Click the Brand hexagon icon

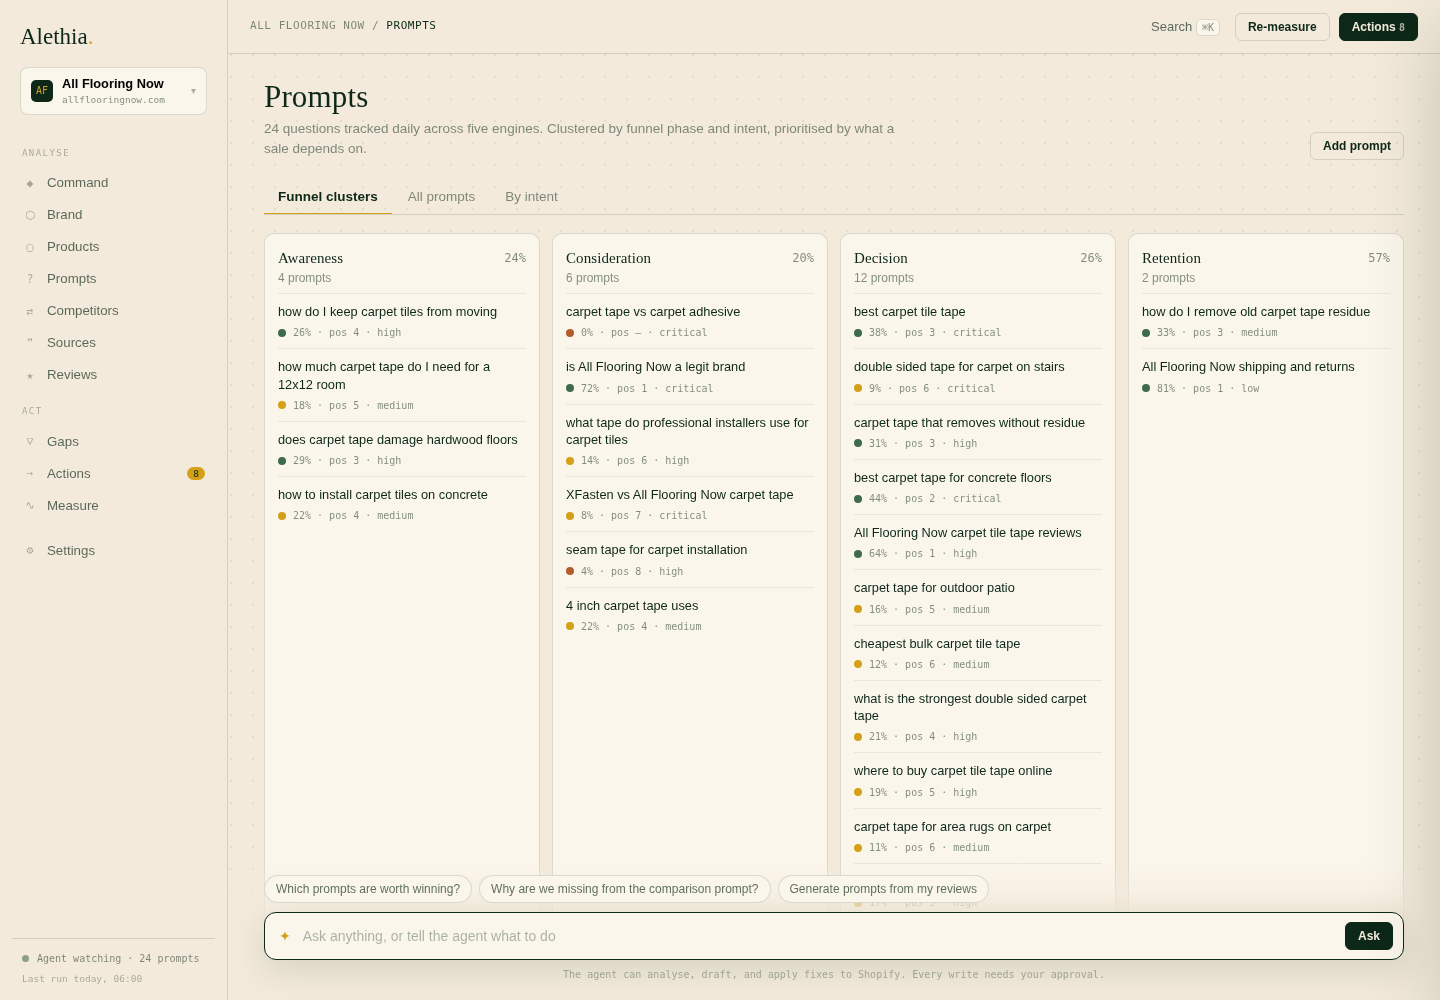30,215
